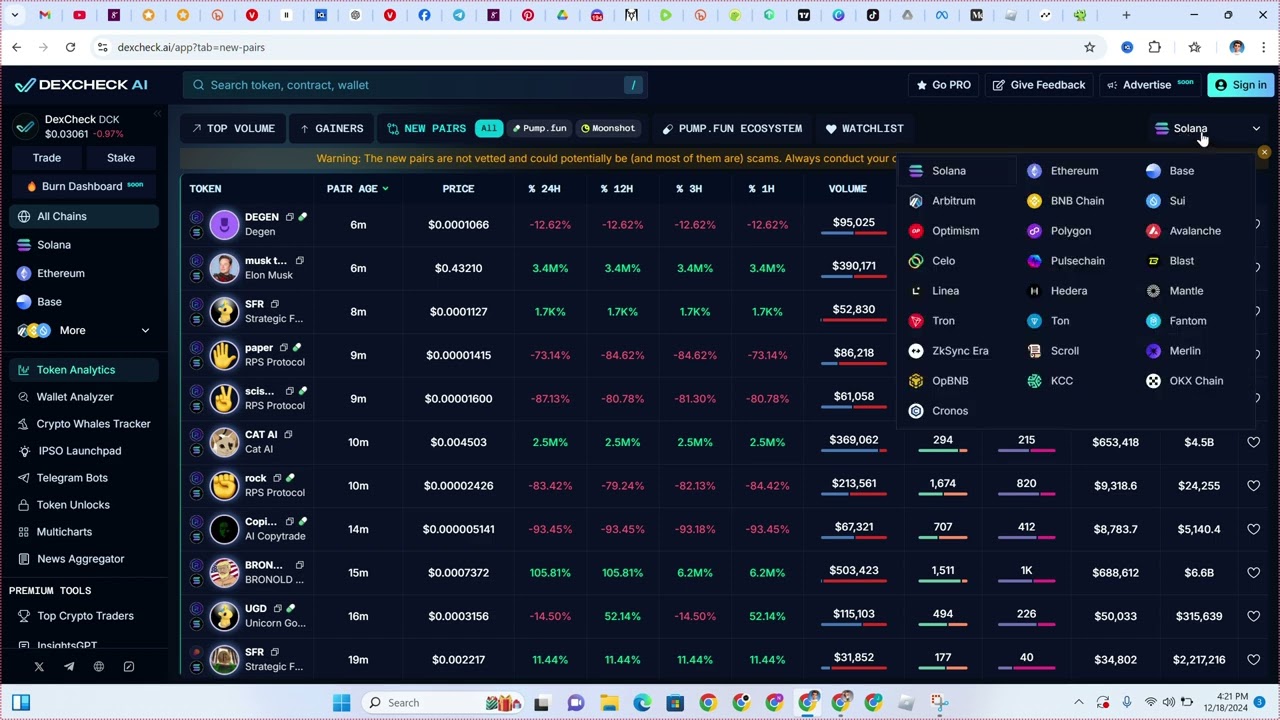Click chevron next to Solana selector
The height and width of the screenshot is (720, 1280).
point(1256,128)
